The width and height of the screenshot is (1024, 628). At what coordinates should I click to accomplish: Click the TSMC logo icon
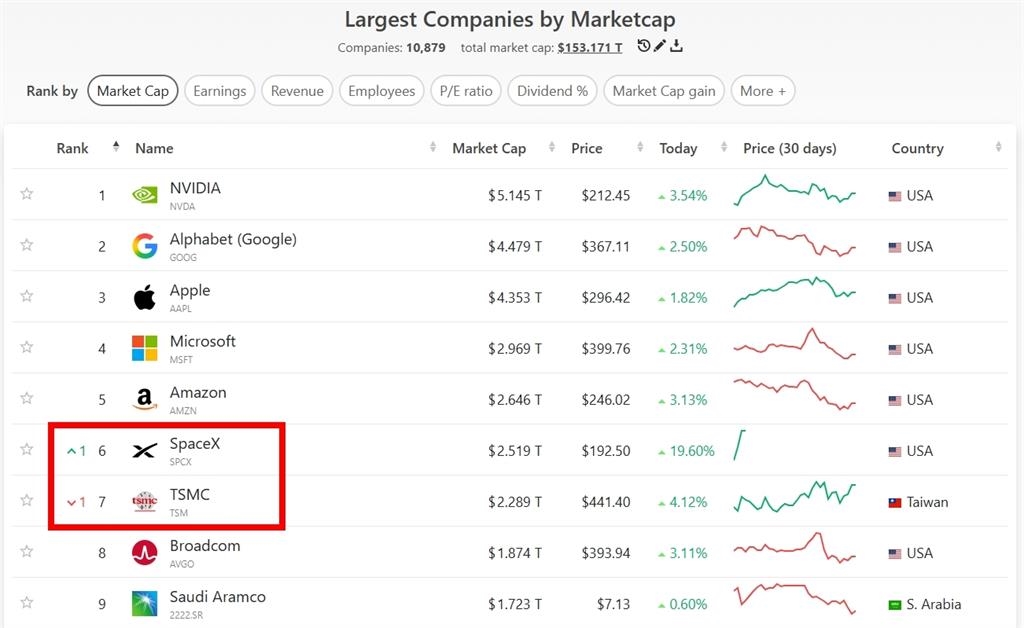click(144, 501)
